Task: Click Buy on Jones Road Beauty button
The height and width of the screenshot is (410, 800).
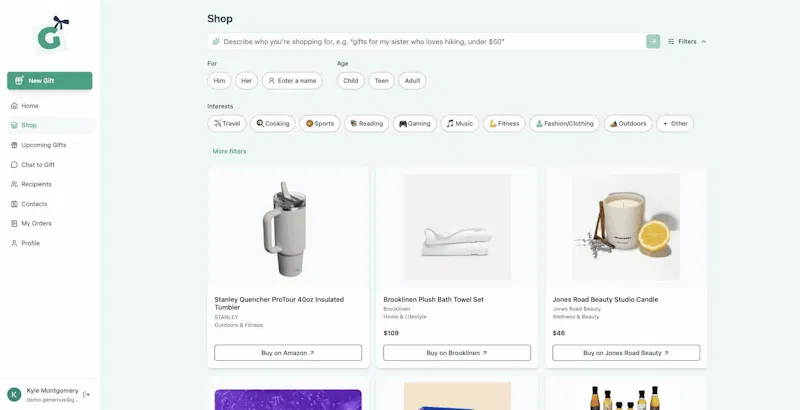Action: 626,353
